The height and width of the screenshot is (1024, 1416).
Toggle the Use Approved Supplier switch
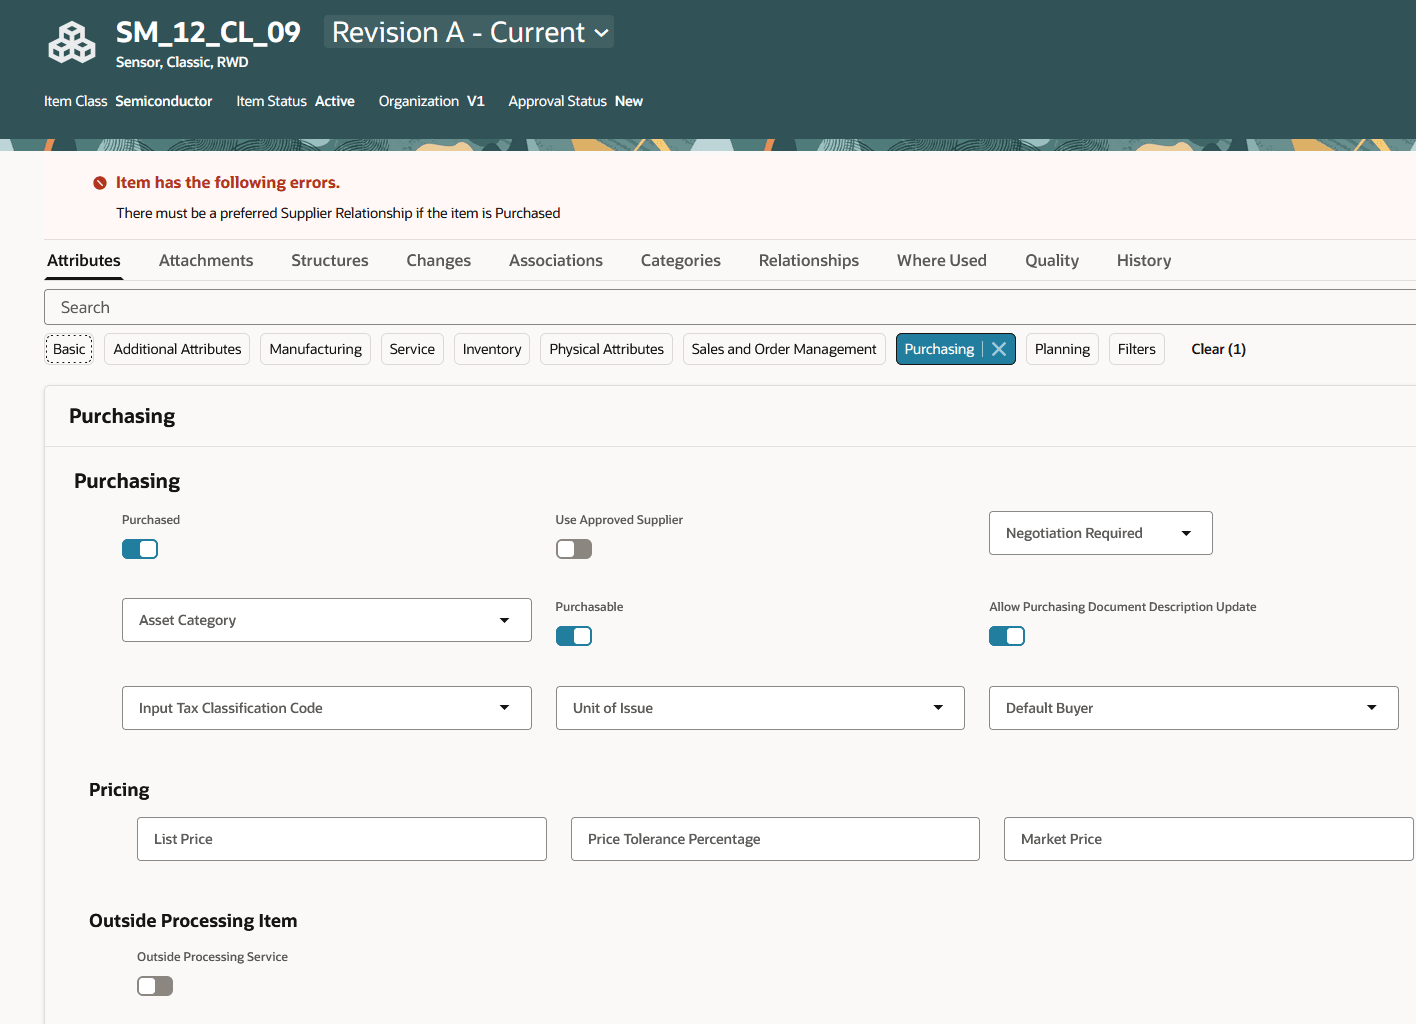574,549
